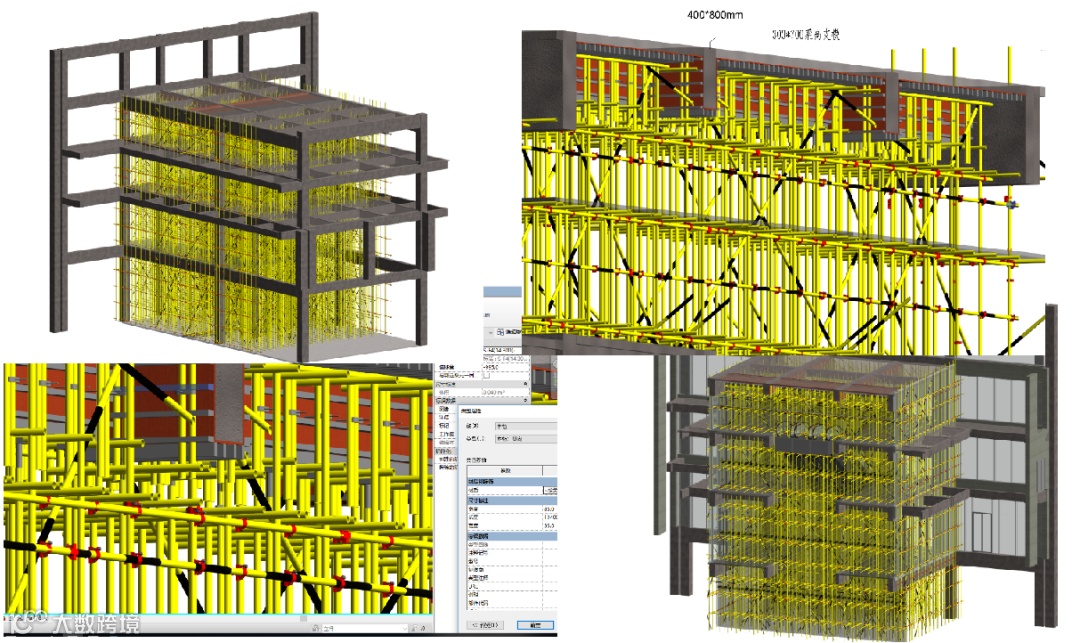Select the 85.0 value cell in the dialog
Screen dimensions: 1080x643
550,509
